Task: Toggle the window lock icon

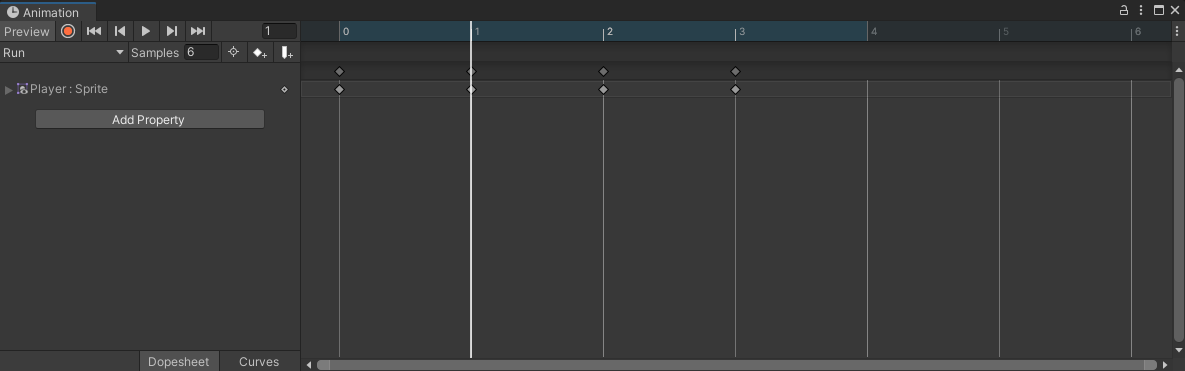Action: [x=1123, y=10]
